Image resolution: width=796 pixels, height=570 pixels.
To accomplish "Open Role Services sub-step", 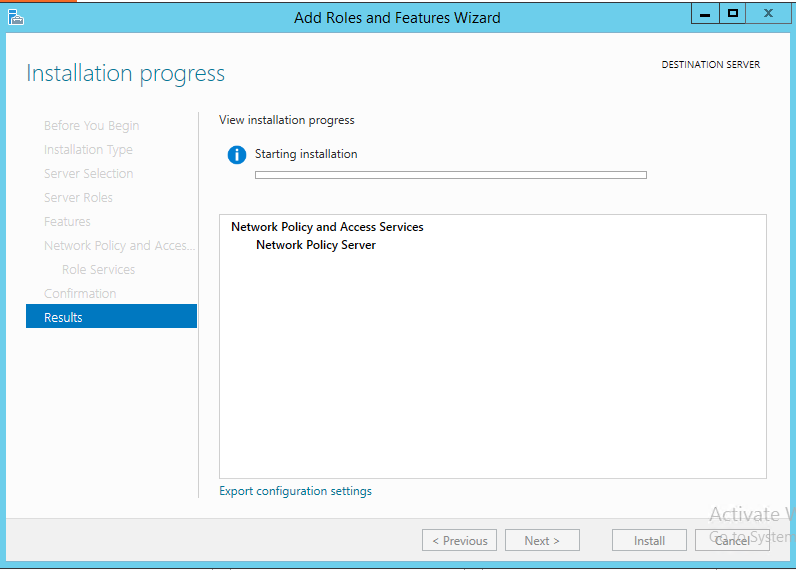I will click(x=98, y=270).
